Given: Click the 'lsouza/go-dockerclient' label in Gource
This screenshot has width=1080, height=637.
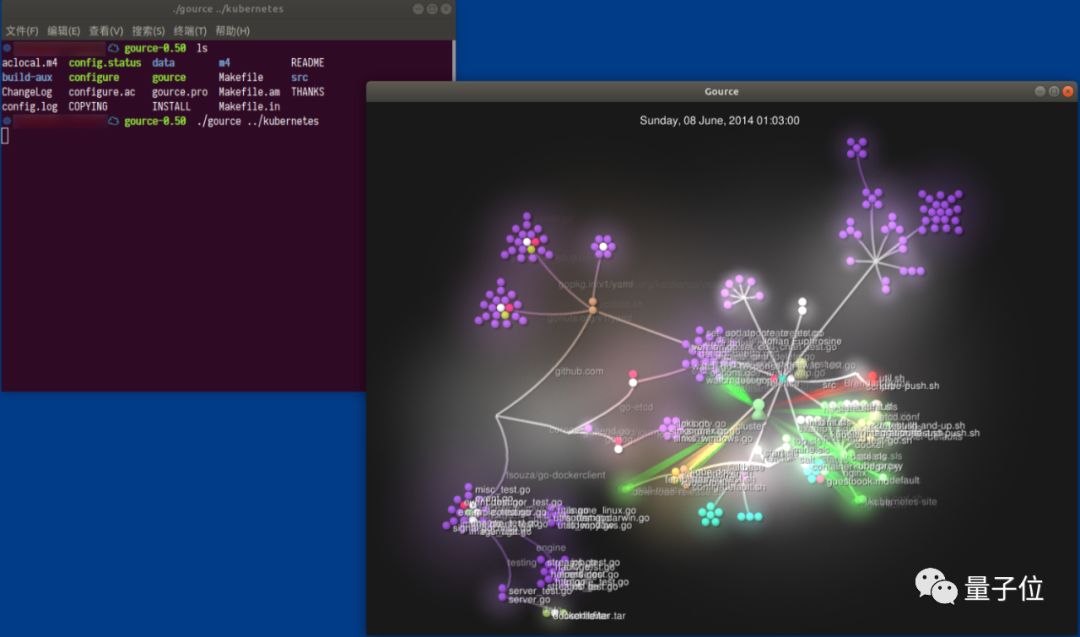Looking at the screenshot, I should tap(555, 475).
